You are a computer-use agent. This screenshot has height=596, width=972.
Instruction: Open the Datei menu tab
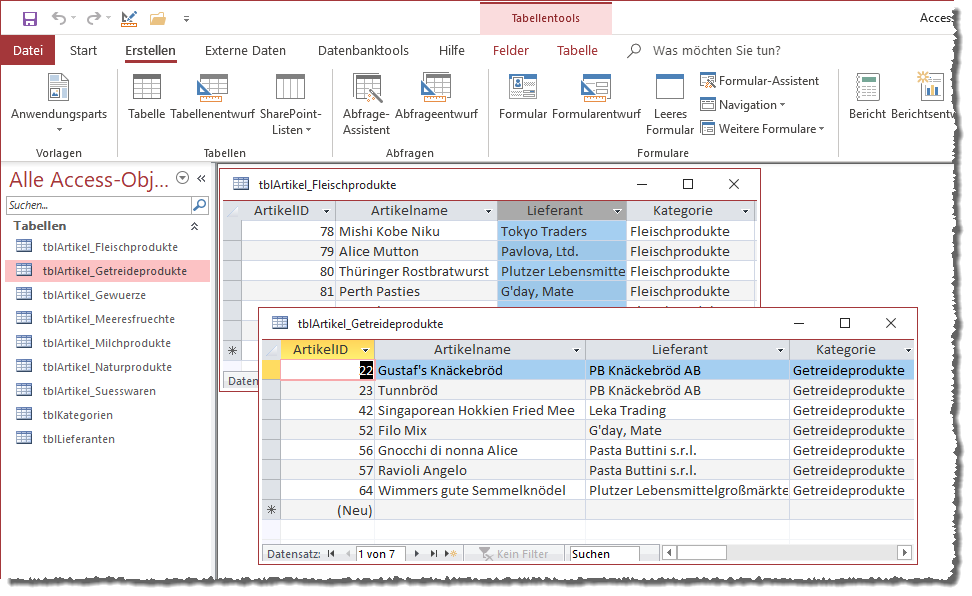click(27, 50)
